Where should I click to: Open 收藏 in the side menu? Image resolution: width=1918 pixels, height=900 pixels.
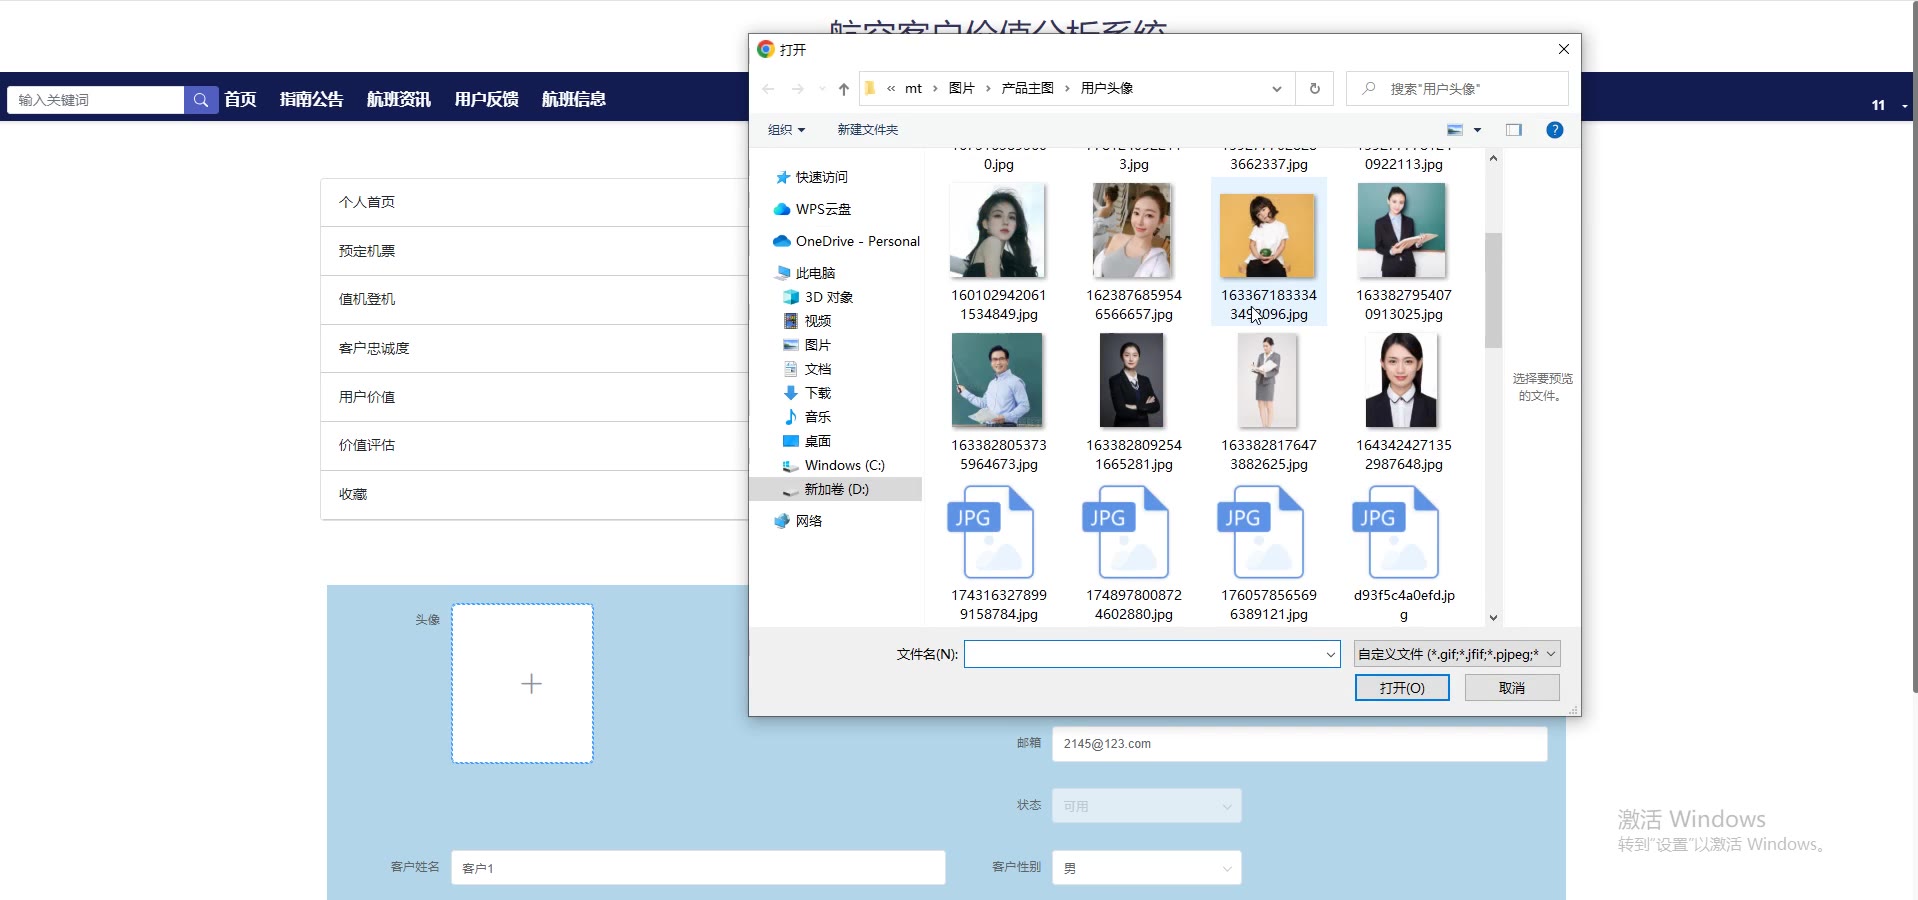click(535, 494)
